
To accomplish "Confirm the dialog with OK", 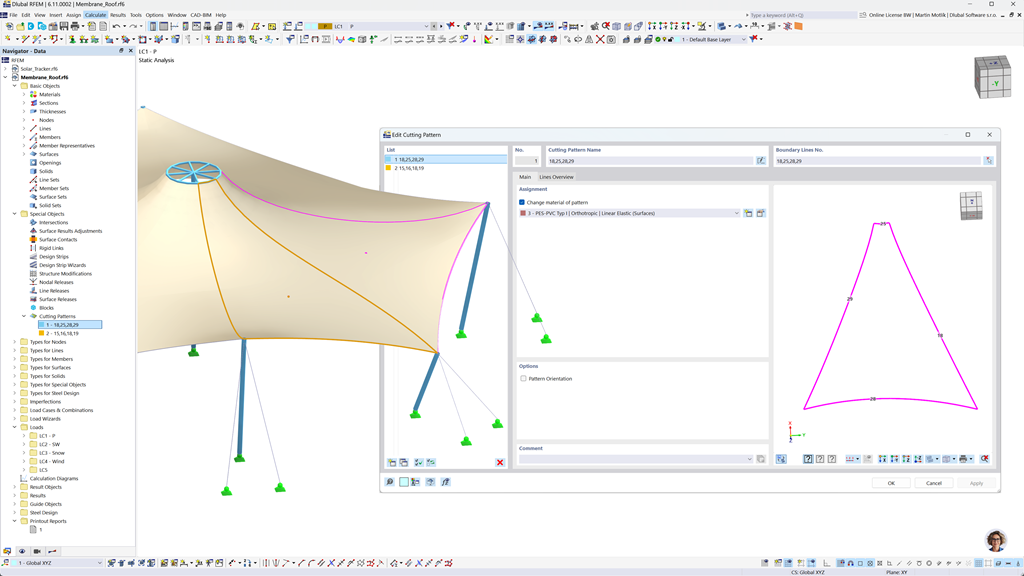I will click(x=891, y=483).
